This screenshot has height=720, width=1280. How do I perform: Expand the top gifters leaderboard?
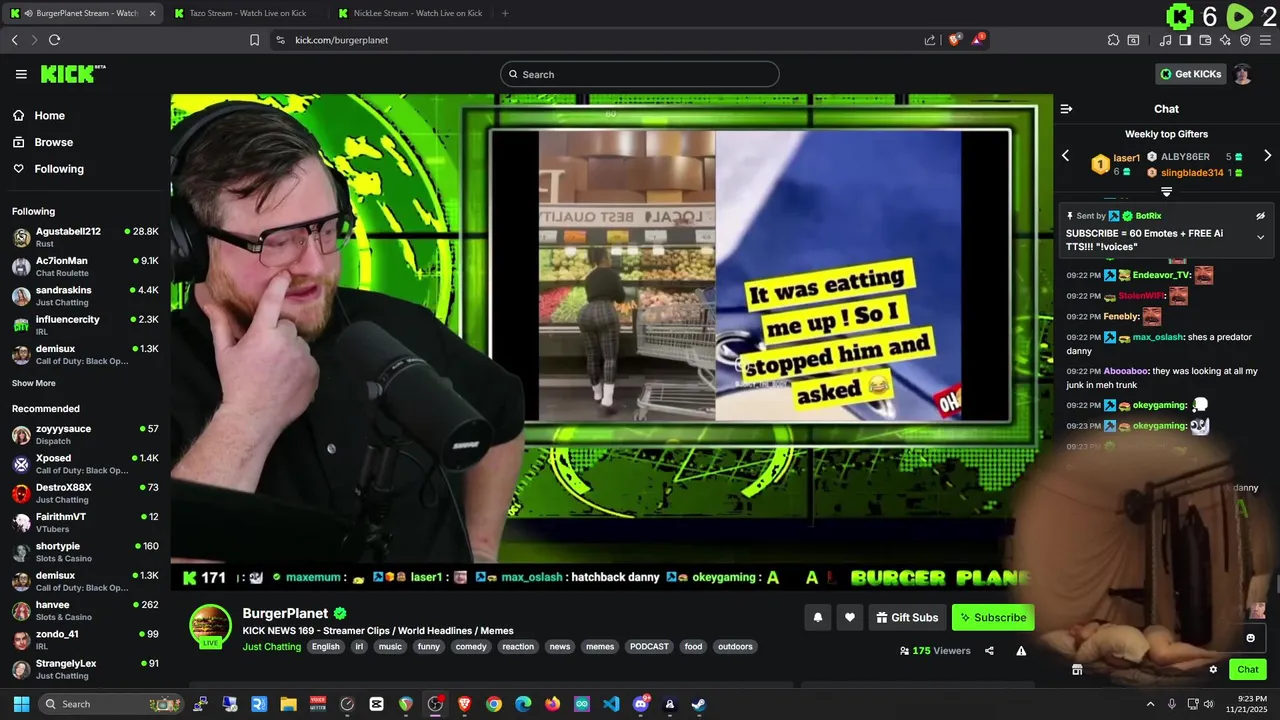pos(1166,191)
